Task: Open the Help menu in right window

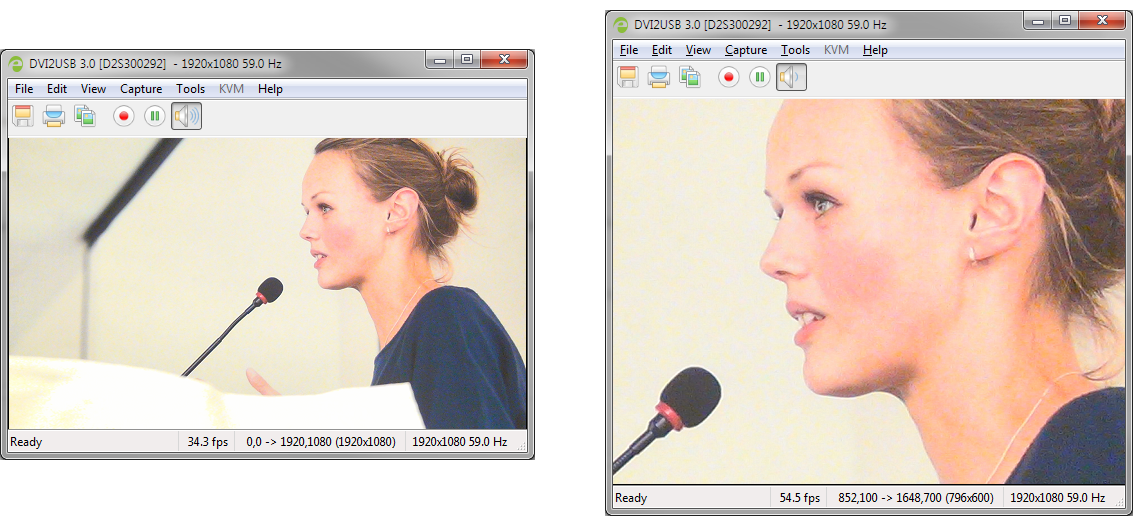Action: click(x=875, y=50)
